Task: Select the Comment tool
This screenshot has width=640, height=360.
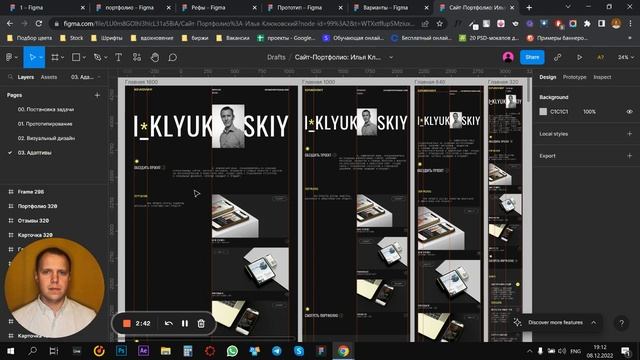Action: (x=173, y=58)
